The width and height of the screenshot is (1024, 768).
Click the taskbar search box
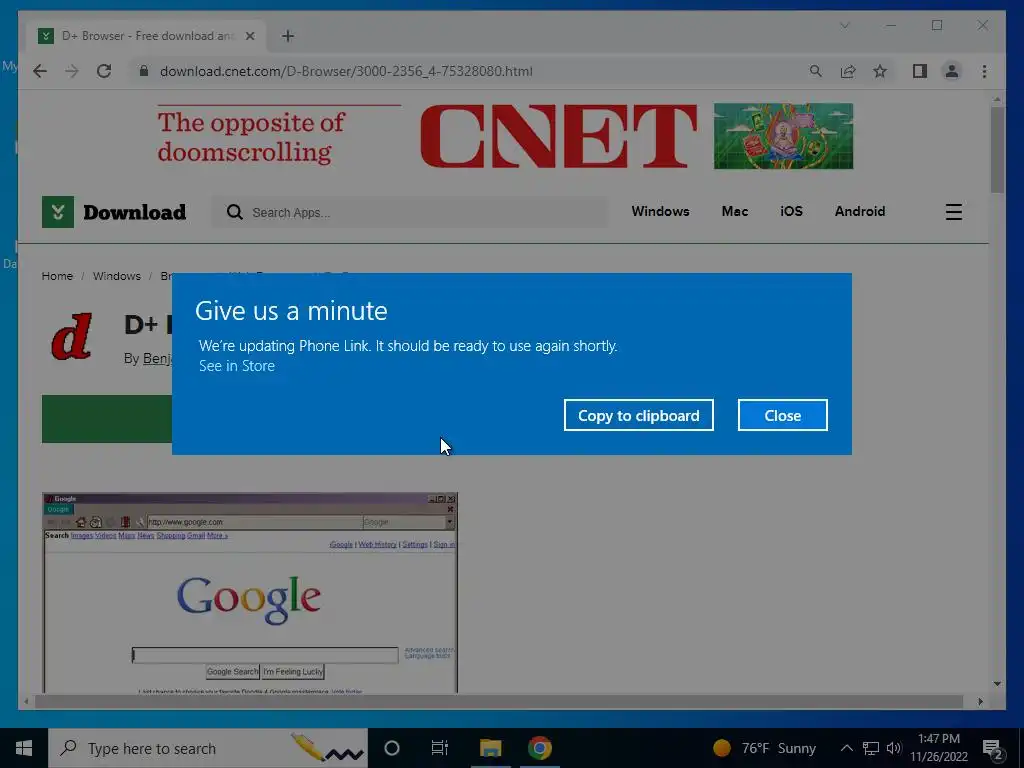coord(208,748)
